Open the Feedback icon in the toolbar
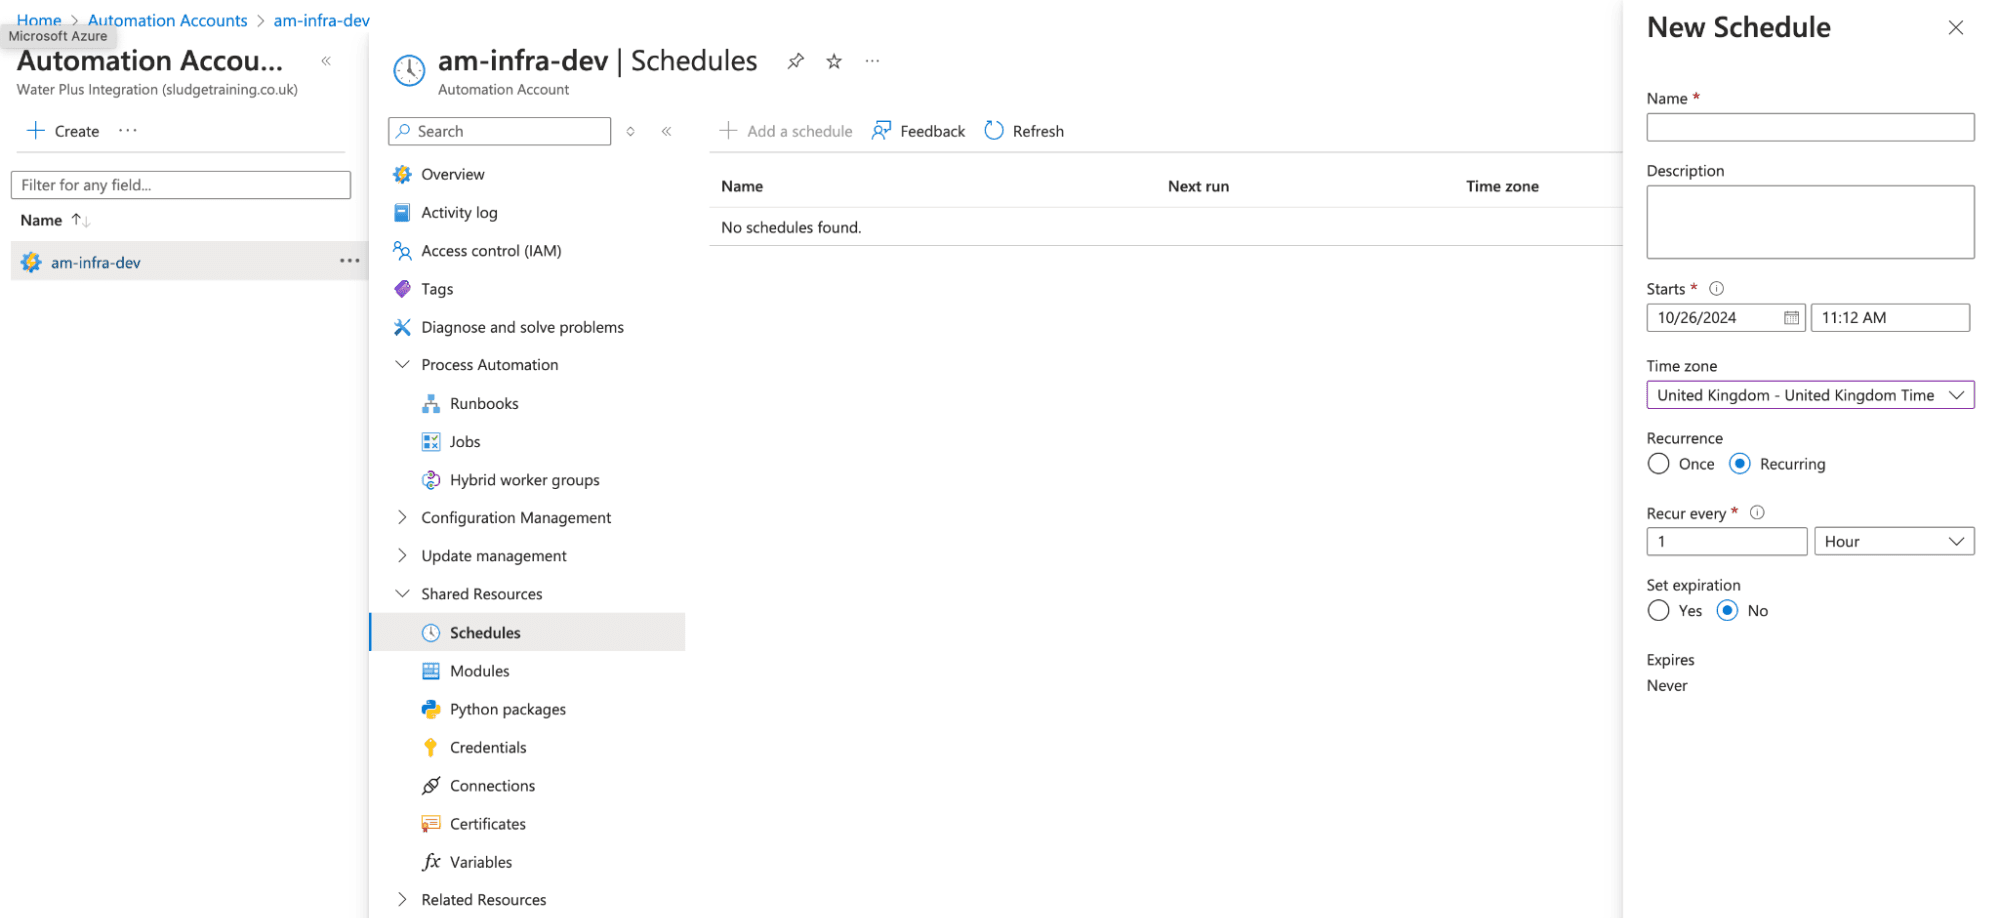 pos(881,131)
